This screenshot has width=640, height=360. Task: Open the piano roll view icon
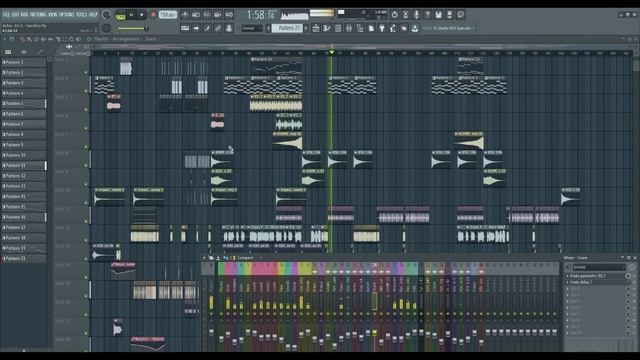[327, 28]
